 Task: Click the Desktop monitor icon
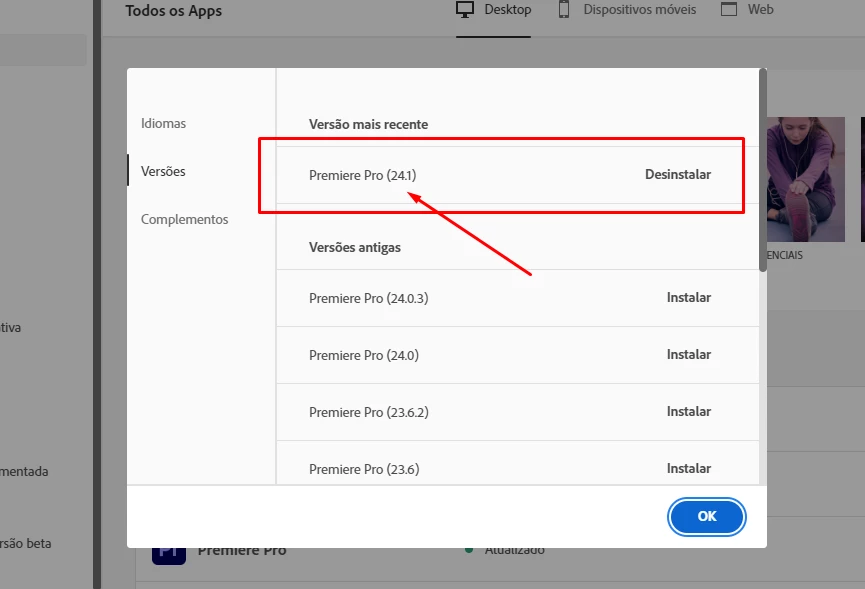click(465, 10)
